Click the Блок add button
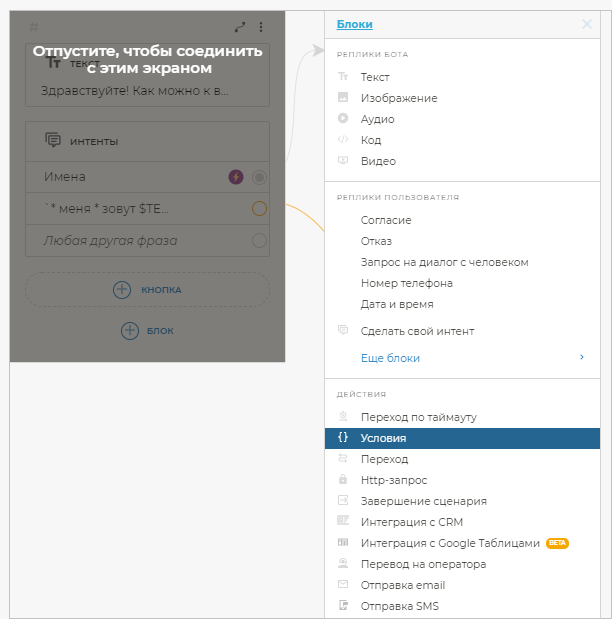The width and height of the screenshot is (612, 619). pos(147,330)
